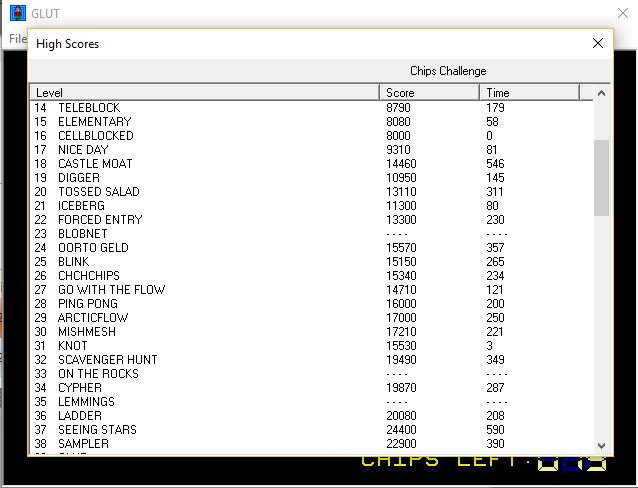Close the High Scores dialog
Image resolution: width=638 pixels, height=488 pixels.
pos(598,43)
